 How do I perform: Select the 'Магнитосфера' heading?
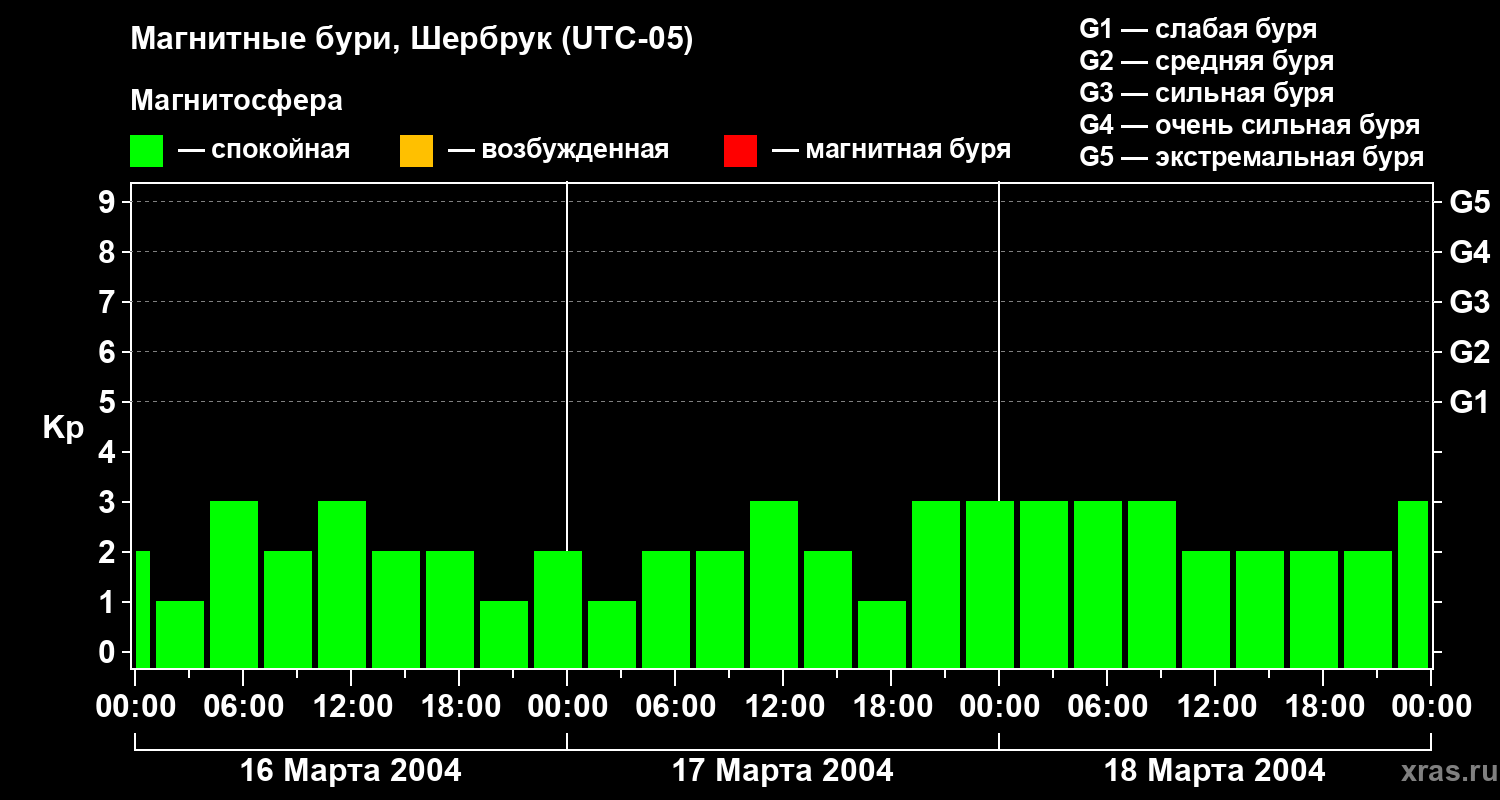(x=237, y=101)
